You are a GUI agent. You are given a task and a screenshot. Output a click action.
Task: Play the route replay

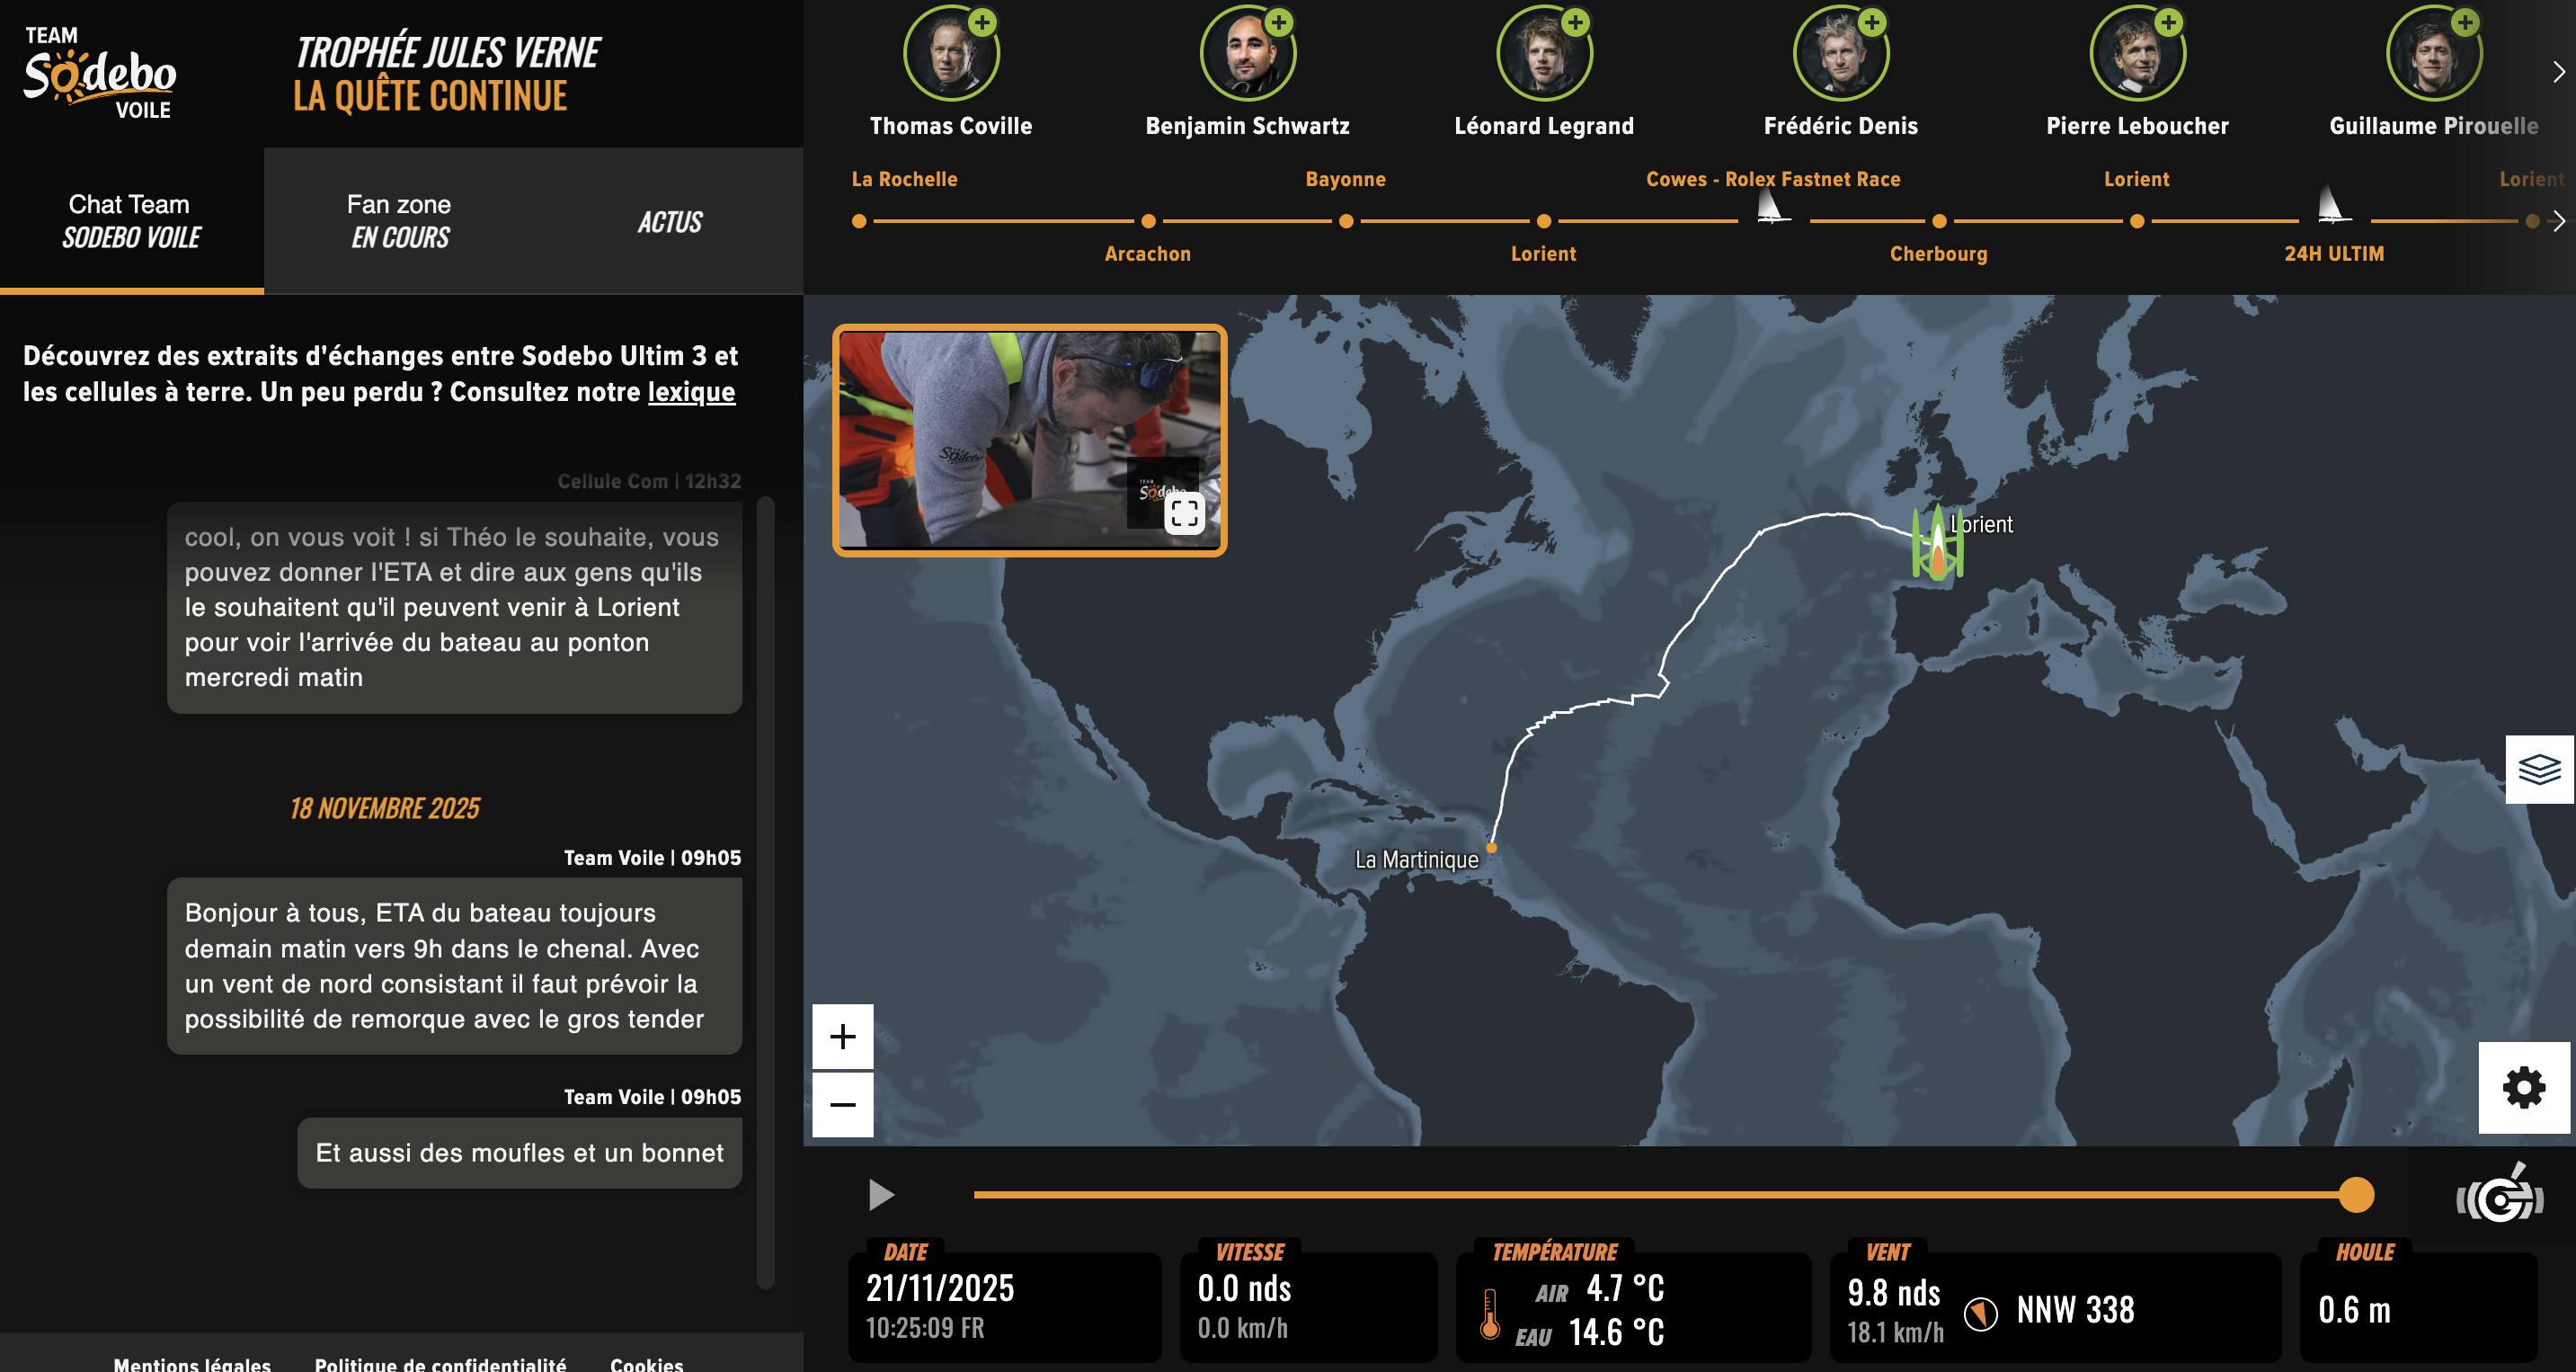[880, 1194]
